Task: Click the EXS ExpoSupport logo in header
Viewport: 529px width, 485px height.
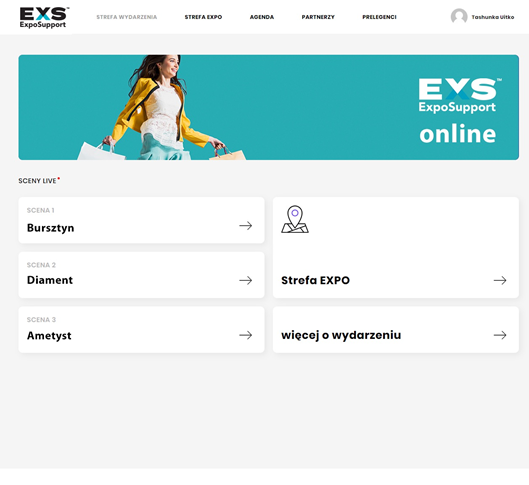Action: click(44, 18)
